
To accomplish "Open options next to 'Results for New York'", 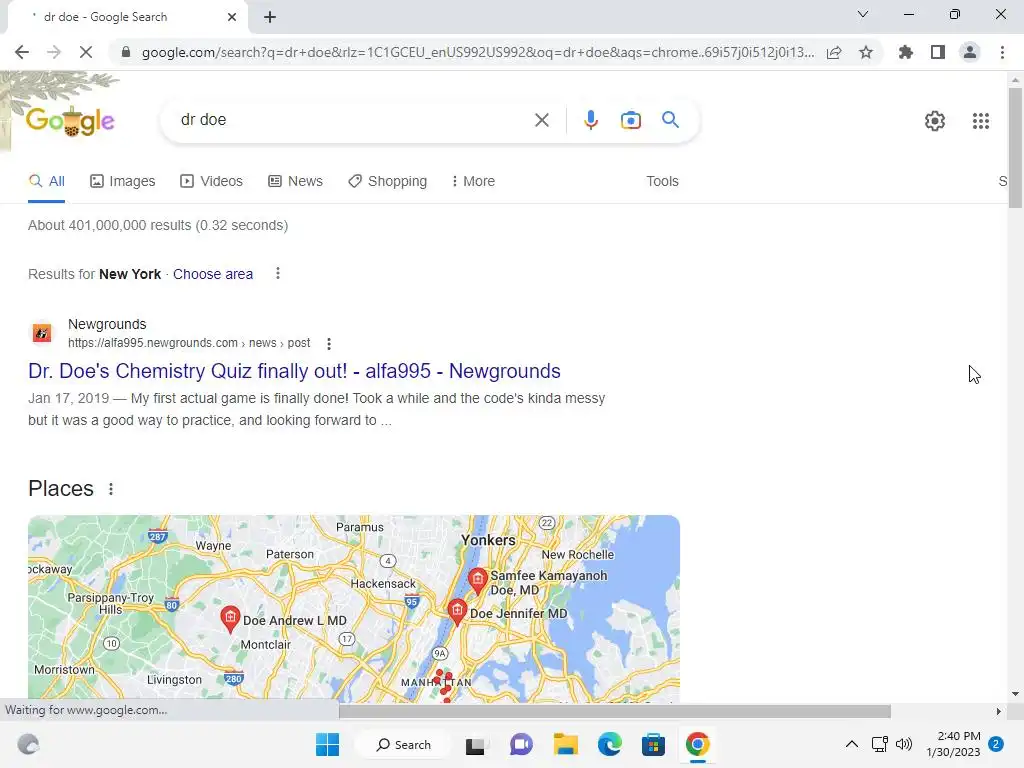I will [x=278, y=274].
